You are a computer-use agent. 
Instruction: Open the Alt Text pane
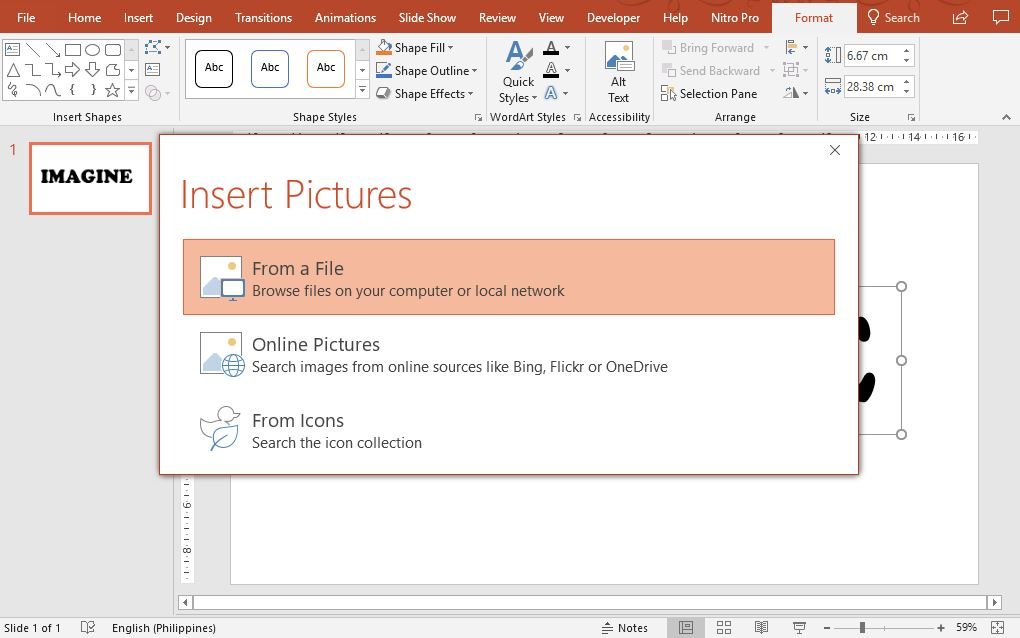[x=619, y=73]
